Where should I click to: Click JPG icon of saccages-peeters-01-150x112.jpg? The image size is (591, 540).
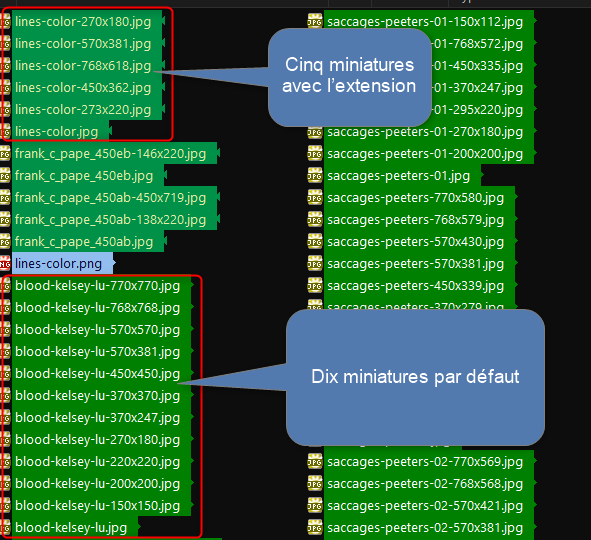[315, 21]
